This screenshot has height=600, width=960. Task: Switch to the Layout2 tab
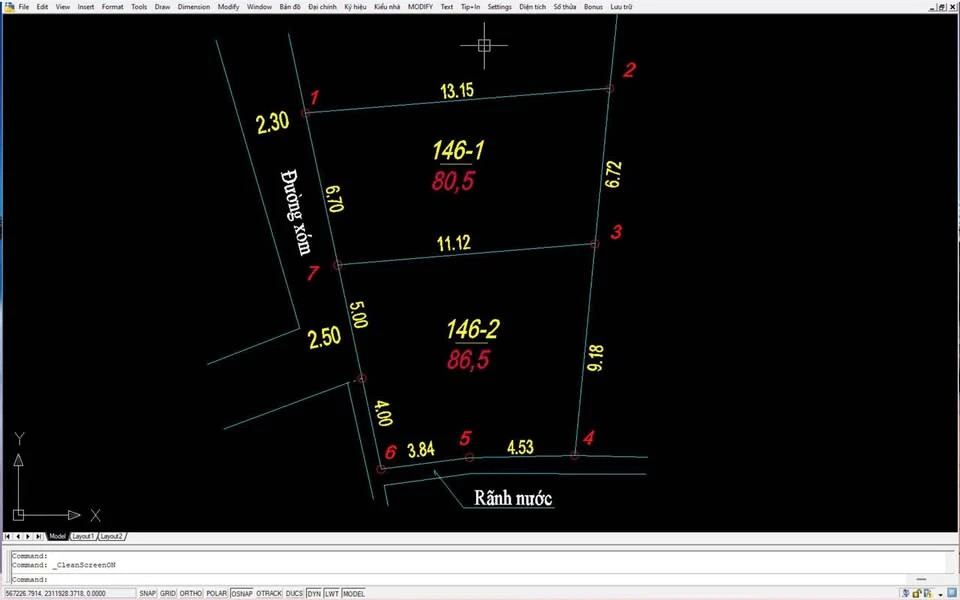(x=112, y=536)
